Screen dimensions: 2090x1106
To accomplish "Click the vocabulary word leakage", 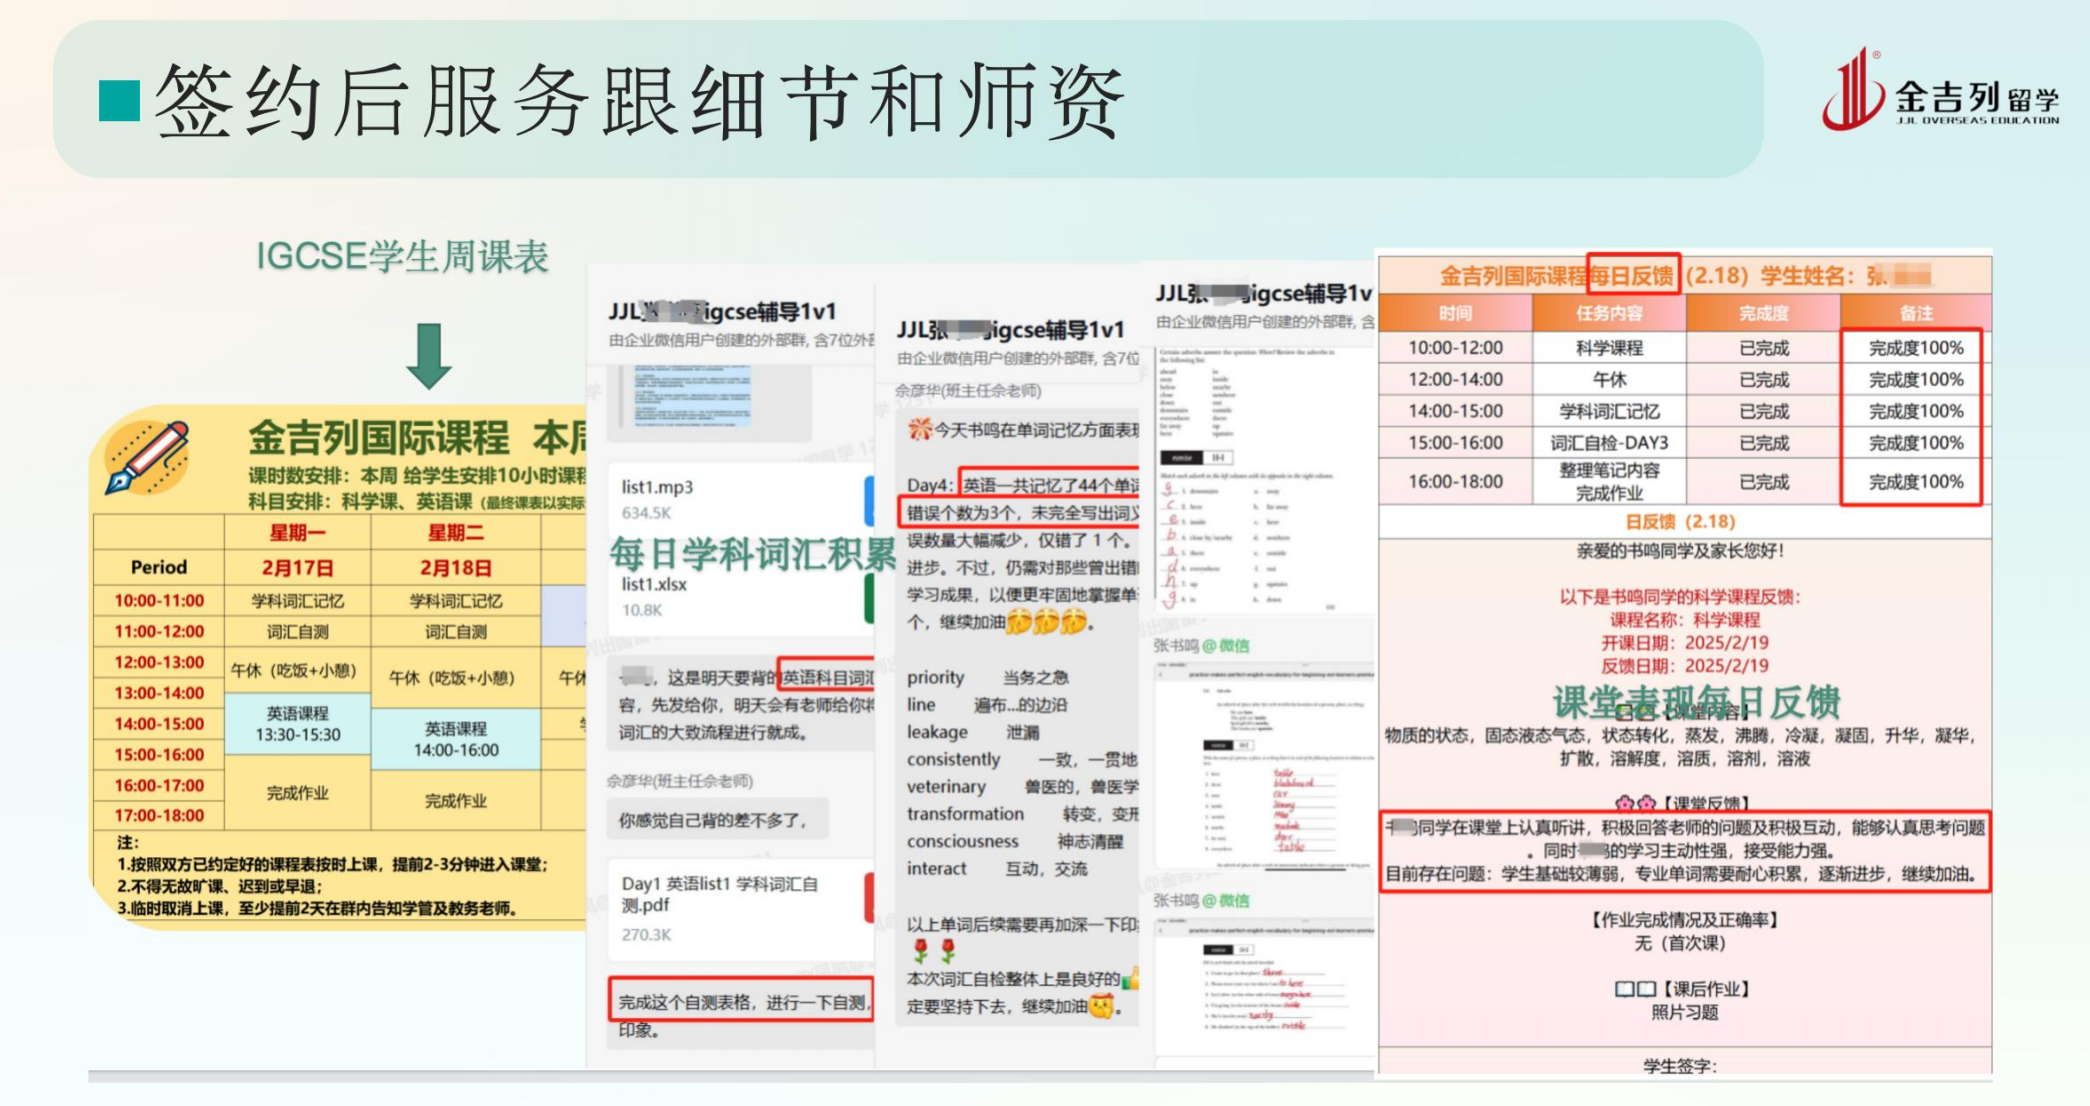I will [x=937, y=732].
